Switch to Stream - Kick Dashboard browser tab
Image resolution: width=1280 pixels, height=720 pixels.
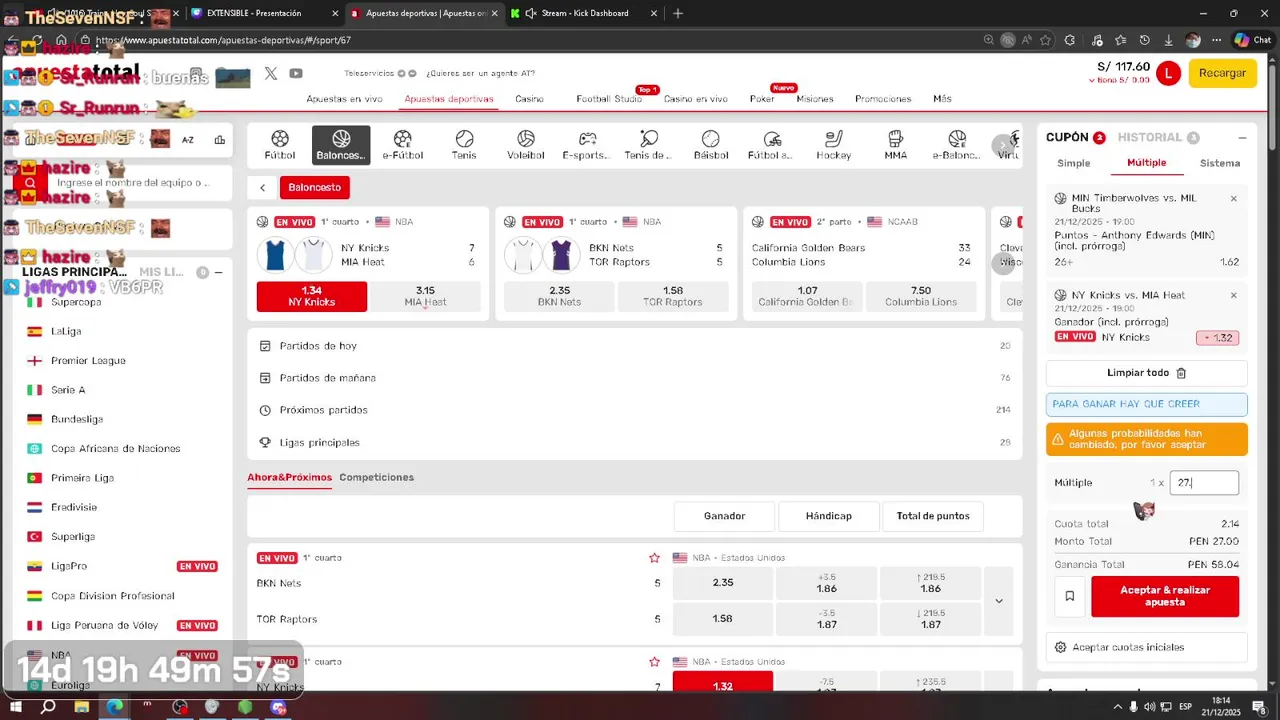[x=583, y=13]
